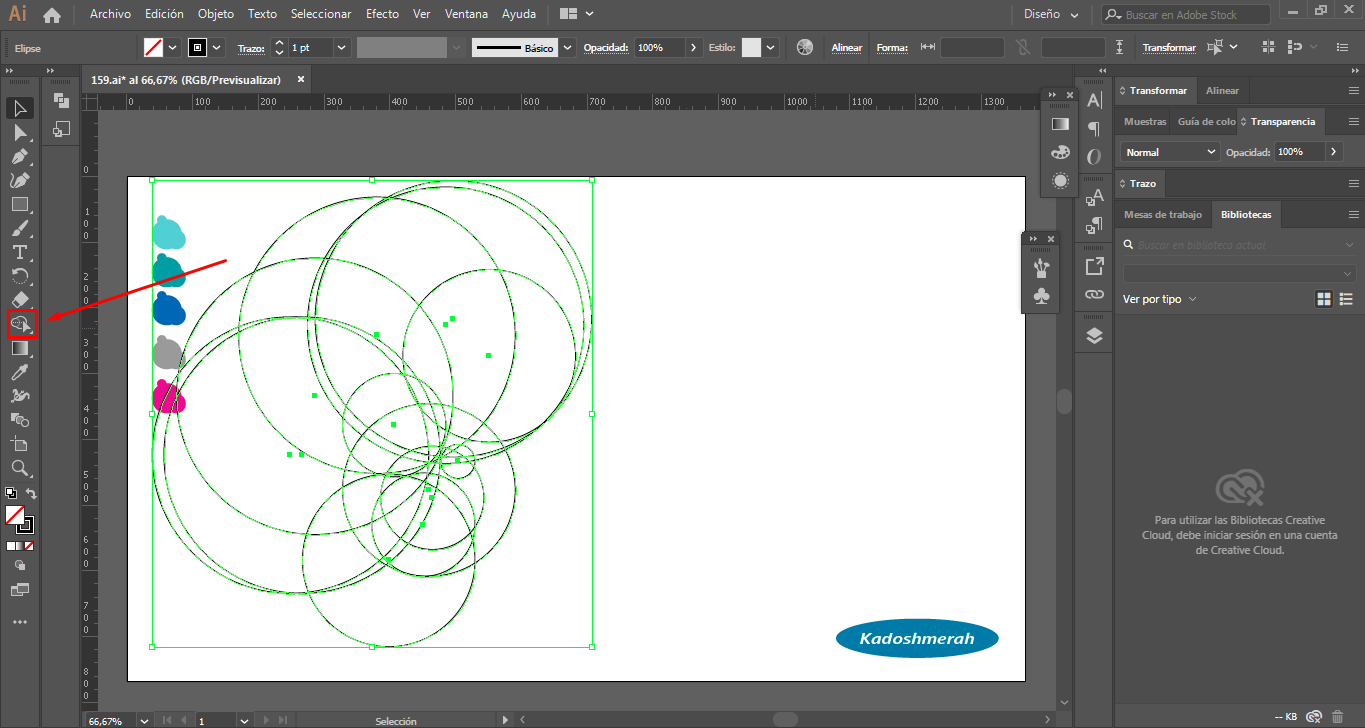Toggle the constrain width and height proportions link

coord(1022,47)
